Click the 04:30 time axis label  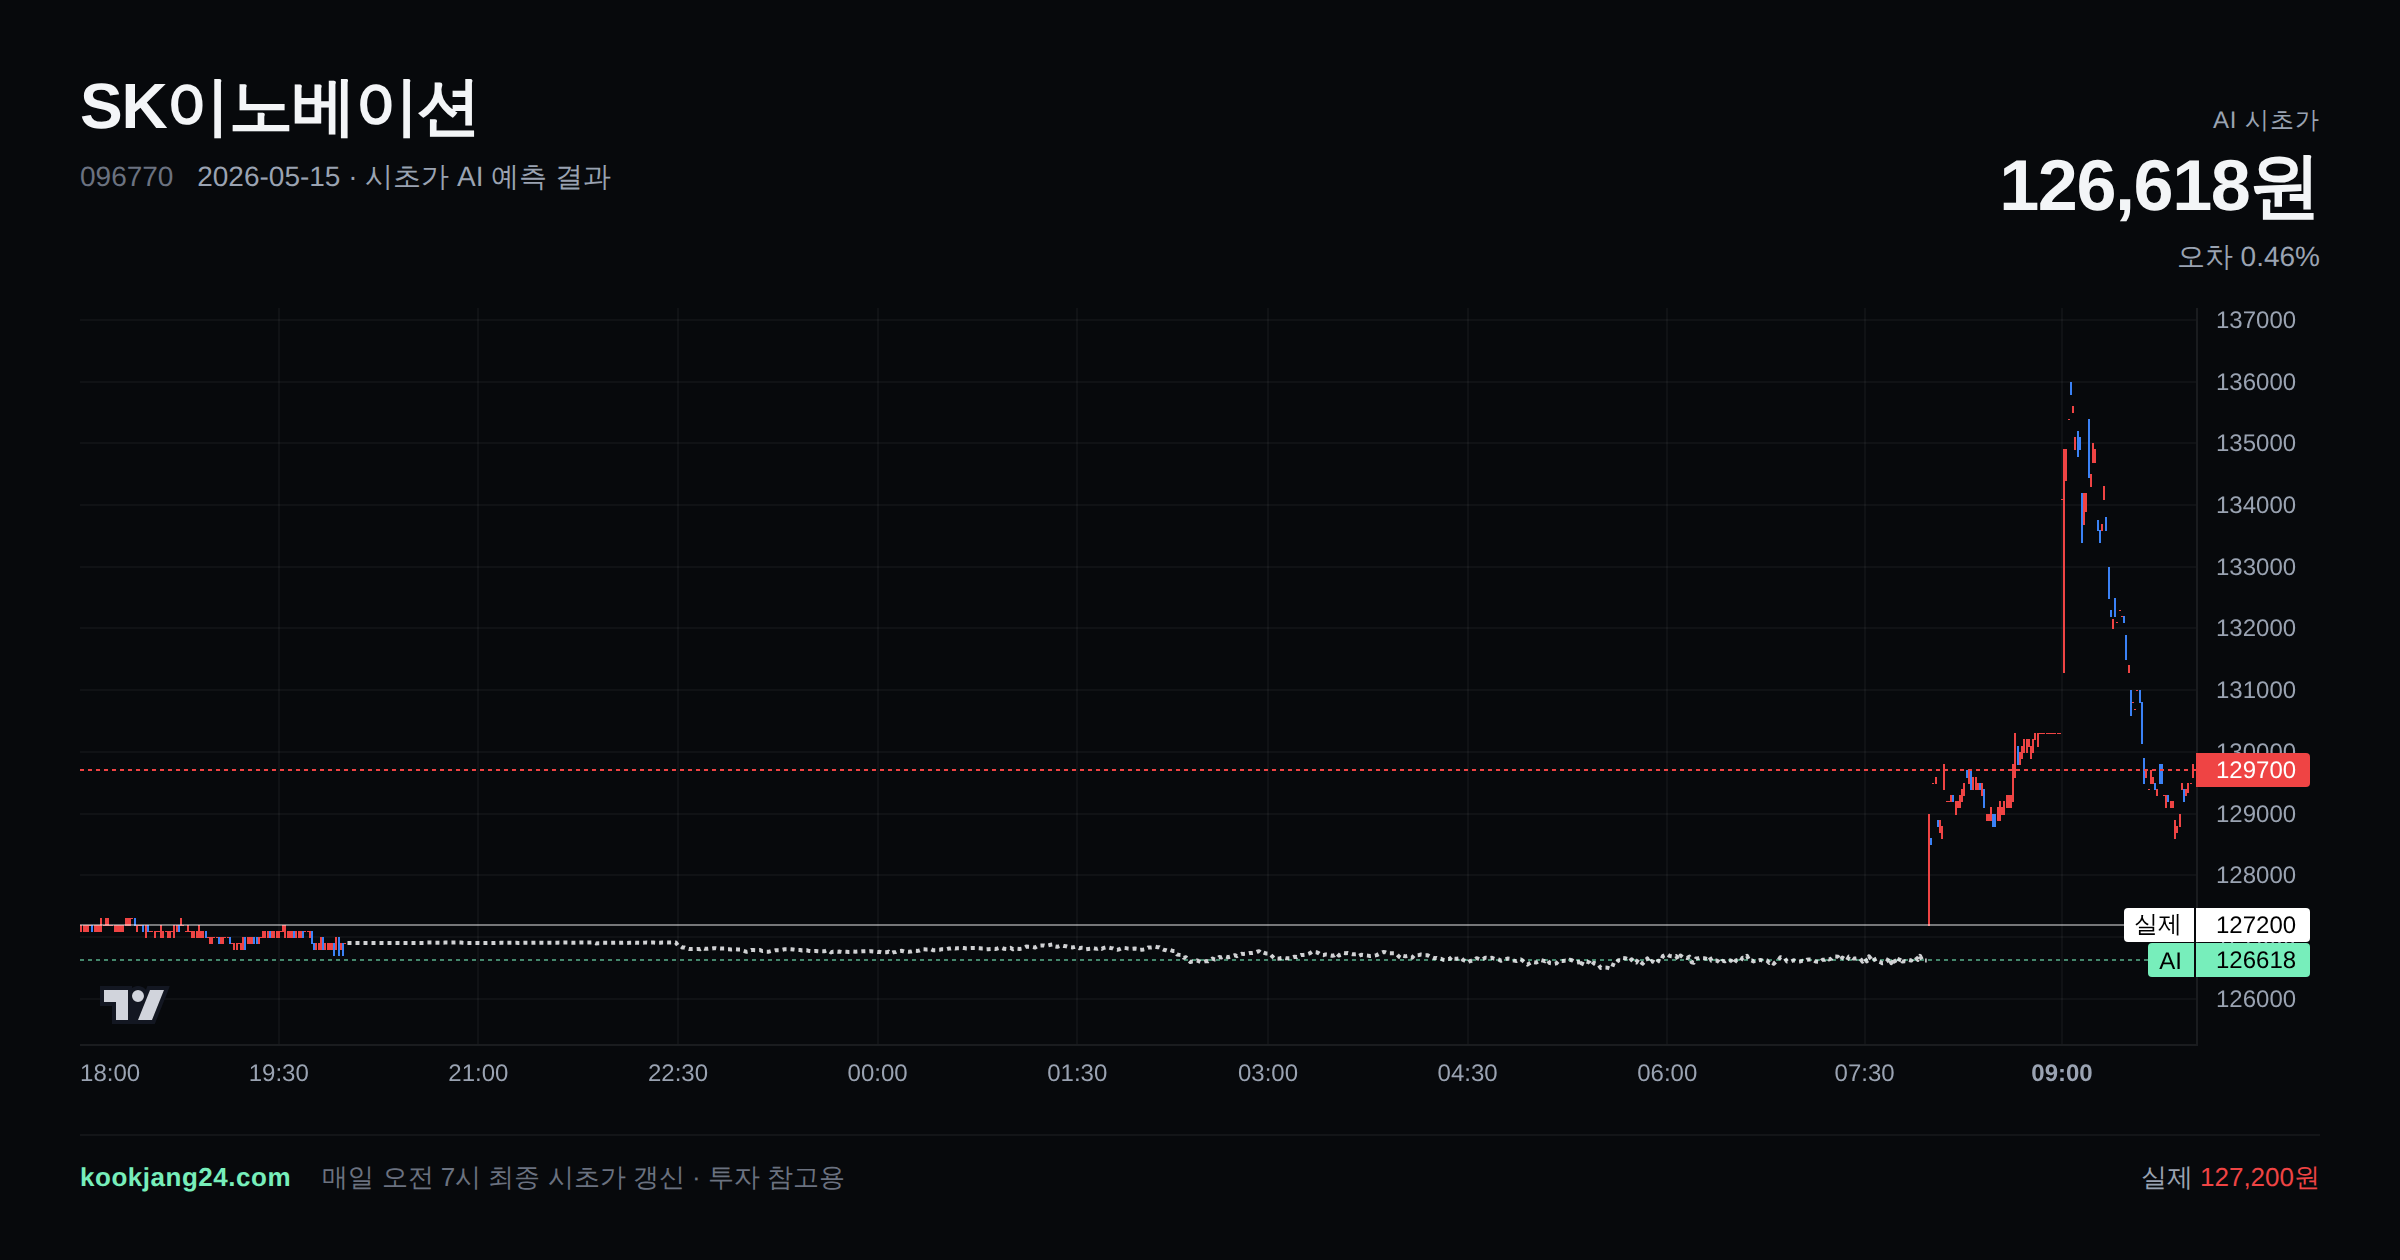(1467, 1073)
